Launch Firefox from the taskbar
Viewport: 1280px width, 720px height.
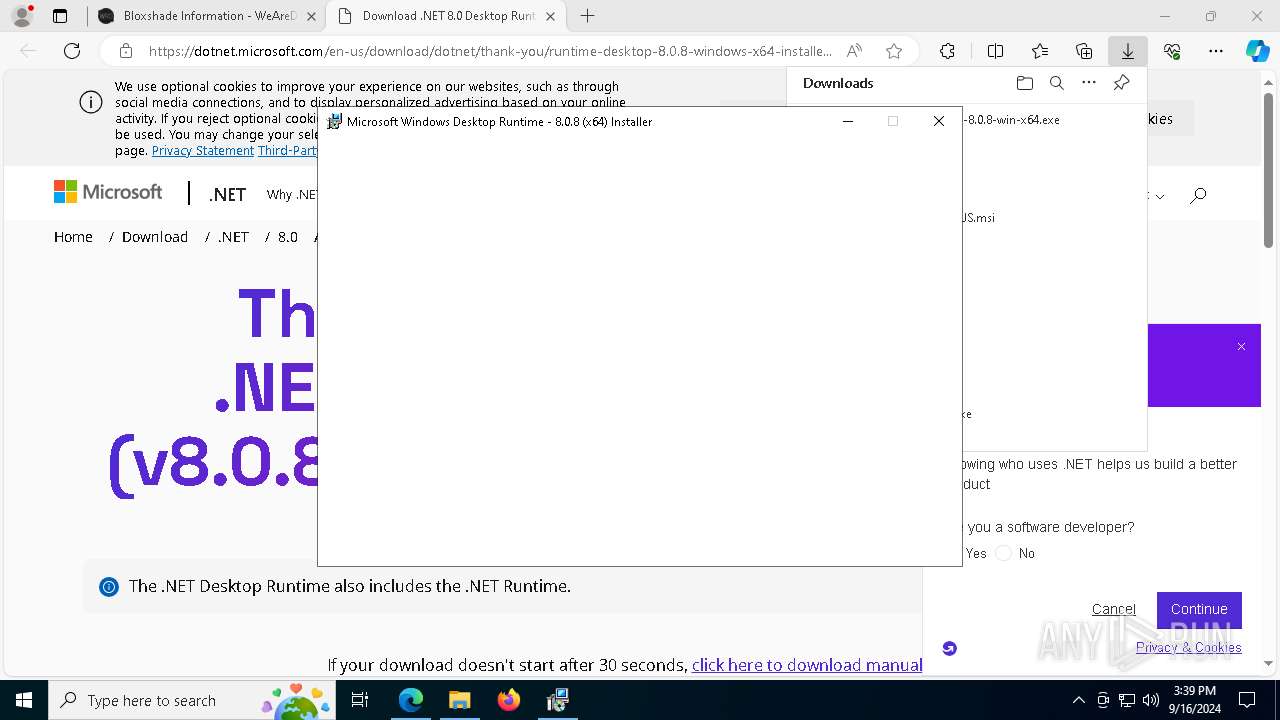point(508,700)
